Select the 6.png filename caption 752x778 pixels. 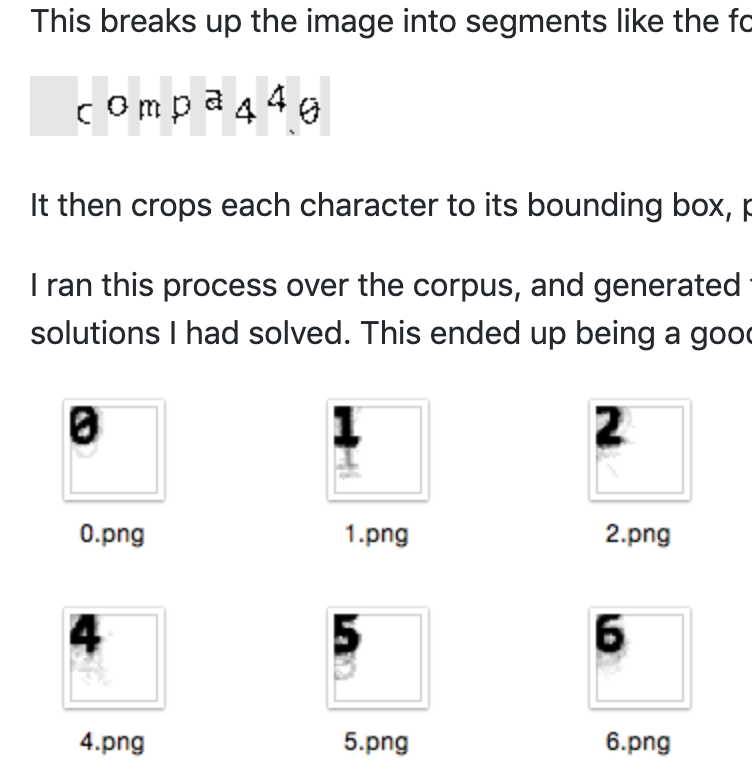pos(638,743)
